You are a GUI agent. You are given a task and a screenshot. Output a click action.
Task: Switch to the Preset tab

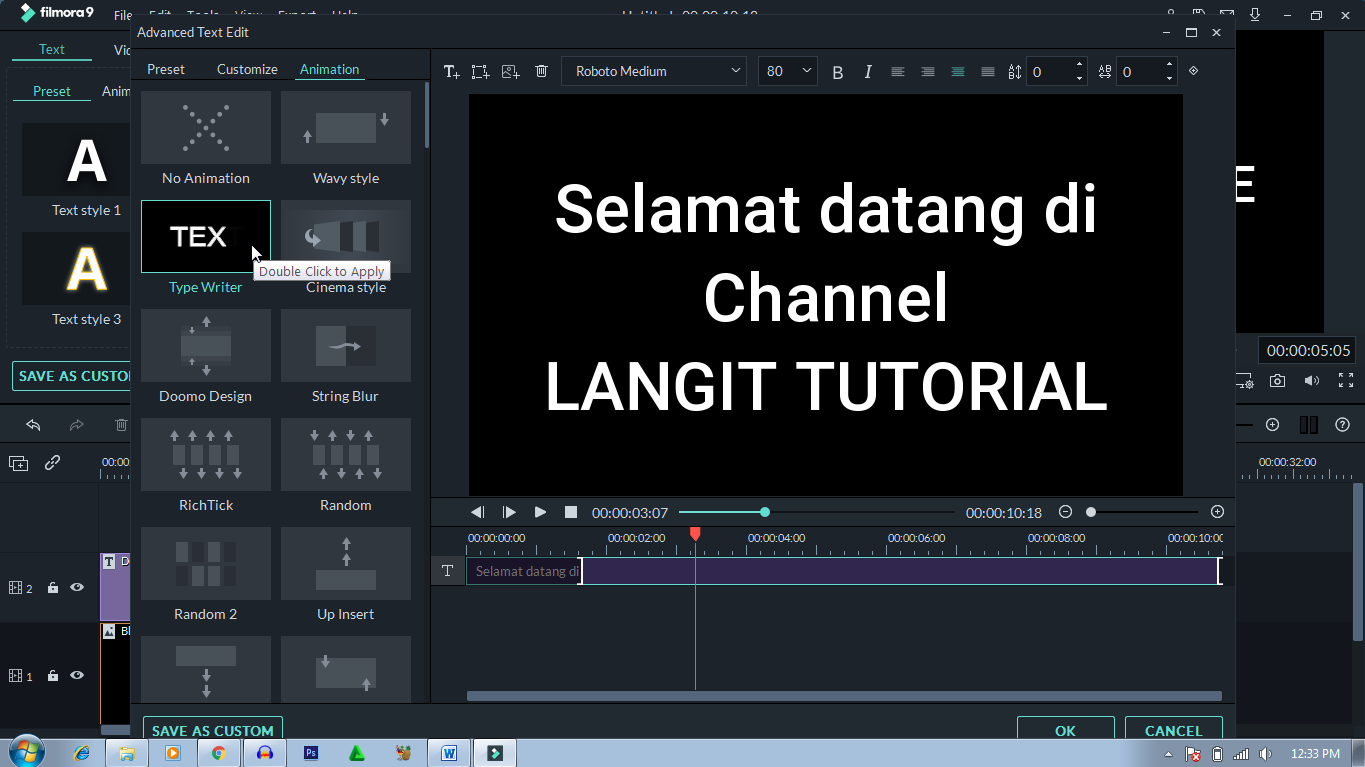166,69
